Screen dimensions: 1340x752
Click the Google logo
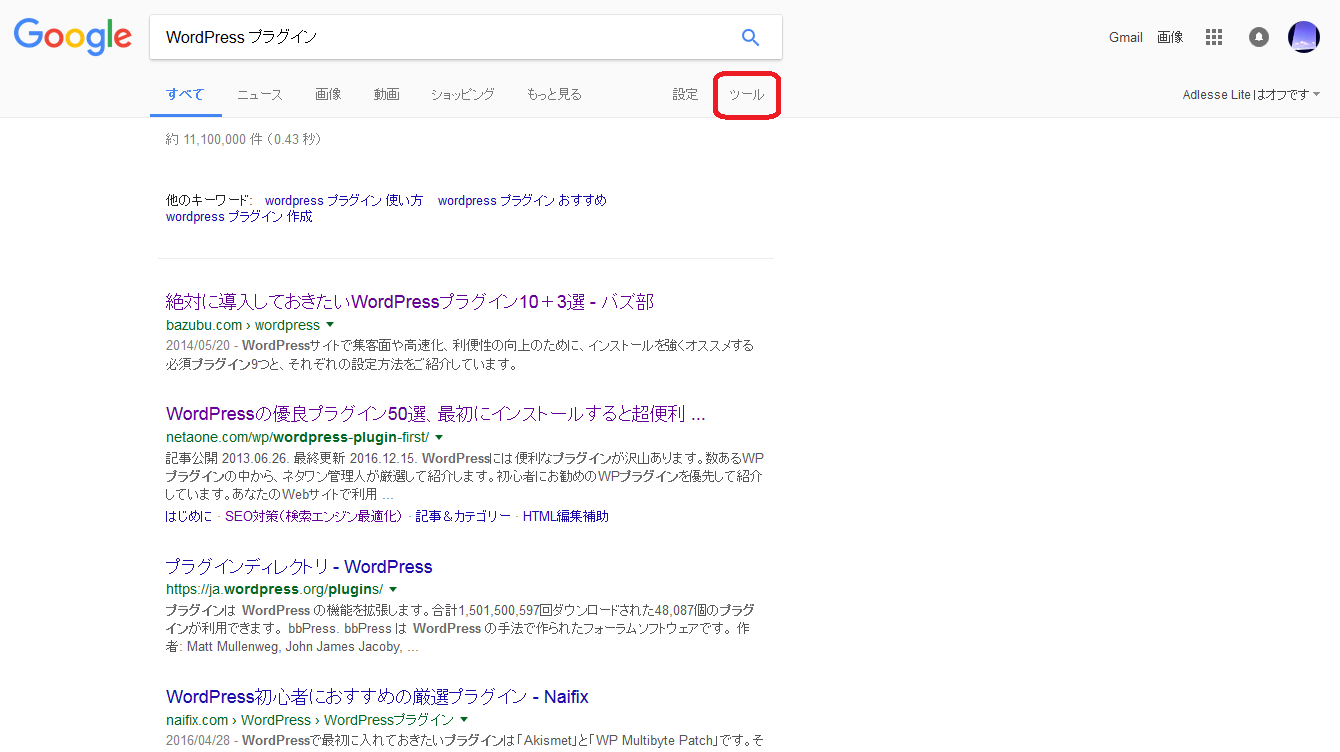73,37
